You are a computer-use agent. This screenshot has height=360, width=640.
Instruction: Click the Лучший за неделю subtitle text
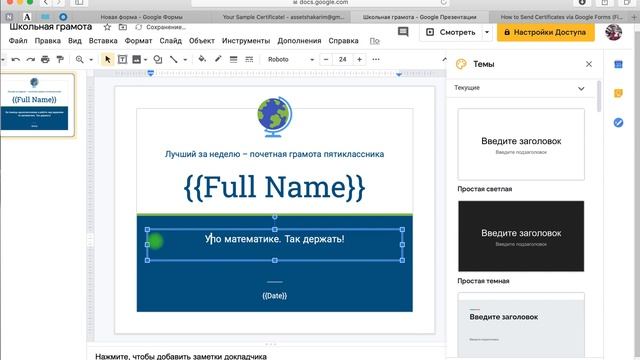[x=274, y=154]
